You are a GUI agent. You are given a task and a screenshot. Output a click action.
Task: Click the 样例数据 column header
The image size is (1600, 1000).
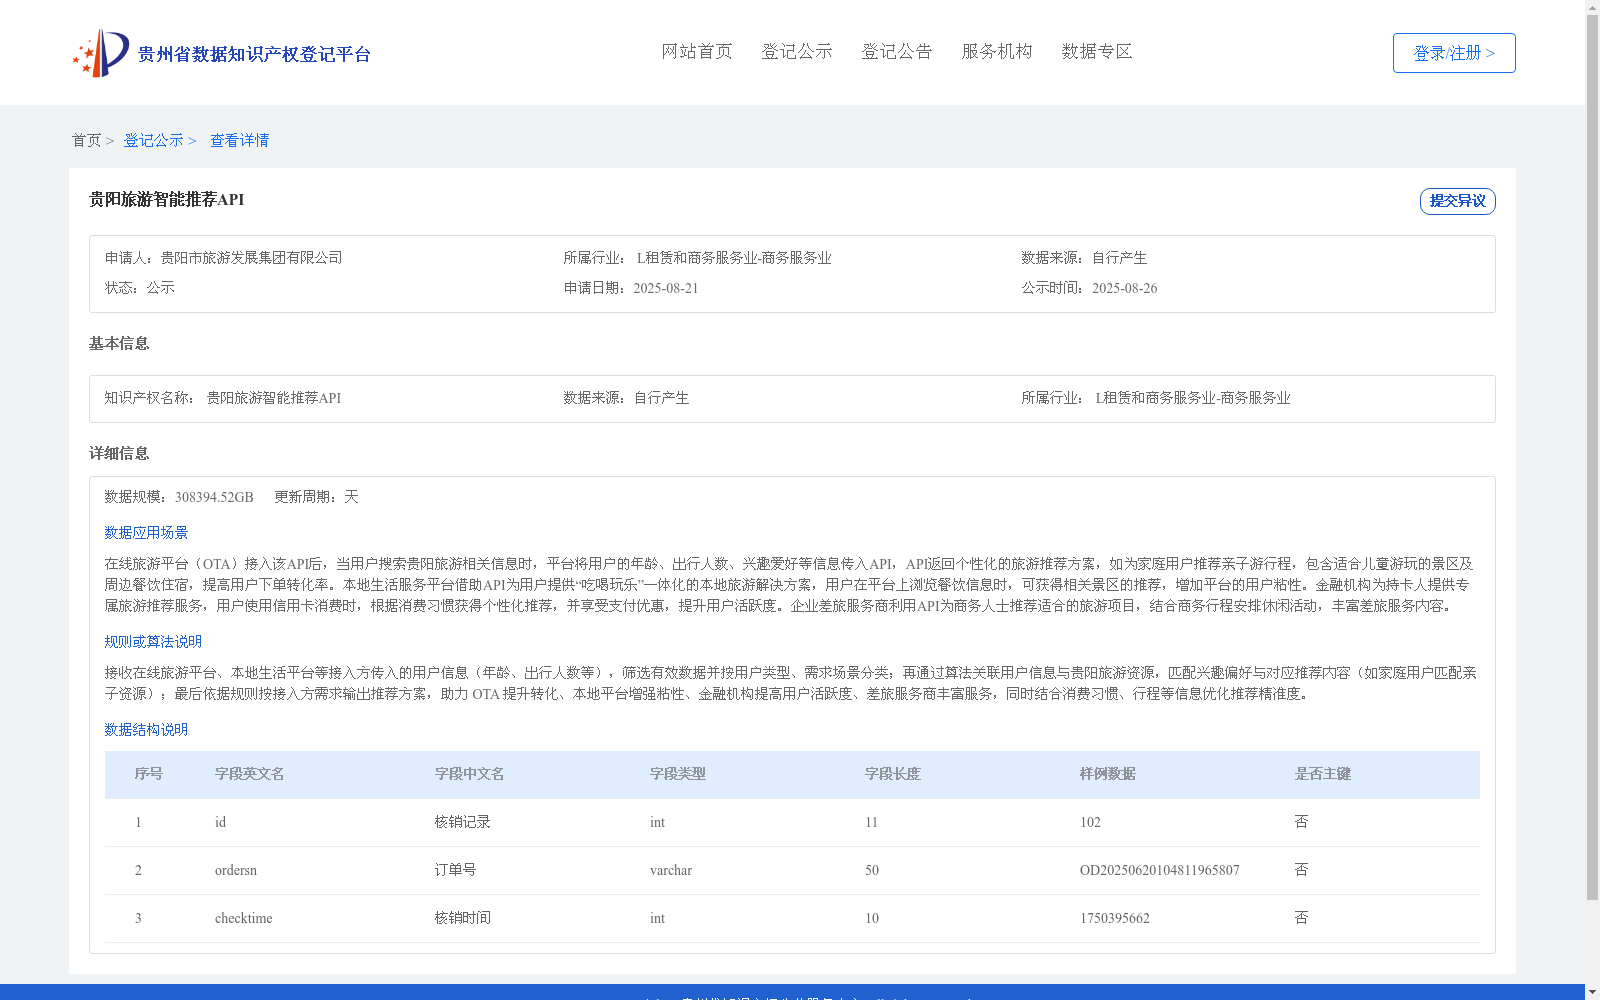point(1108,774)
